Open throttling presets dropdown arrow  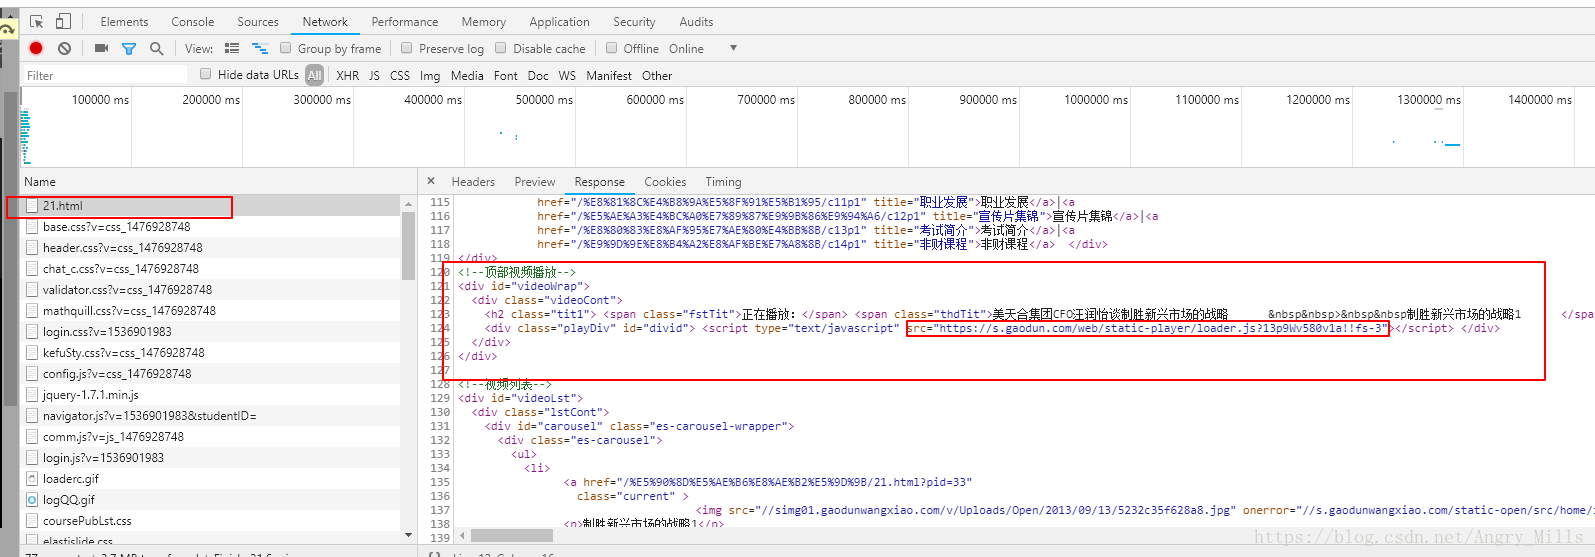(x=733, y=48)
